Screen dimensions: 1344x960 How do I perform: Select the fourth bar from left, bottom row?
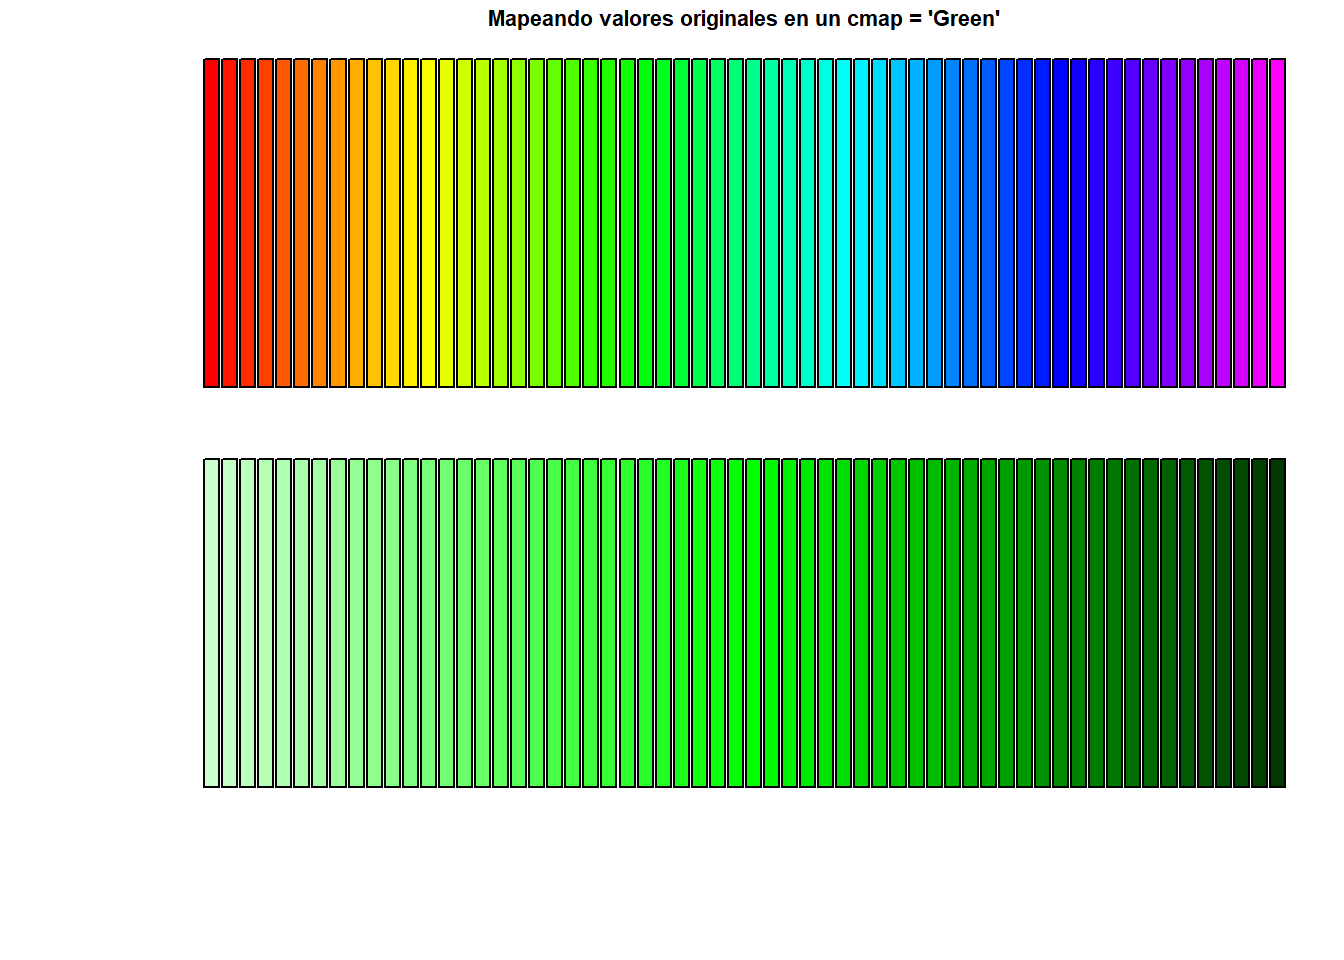[265, 623]
